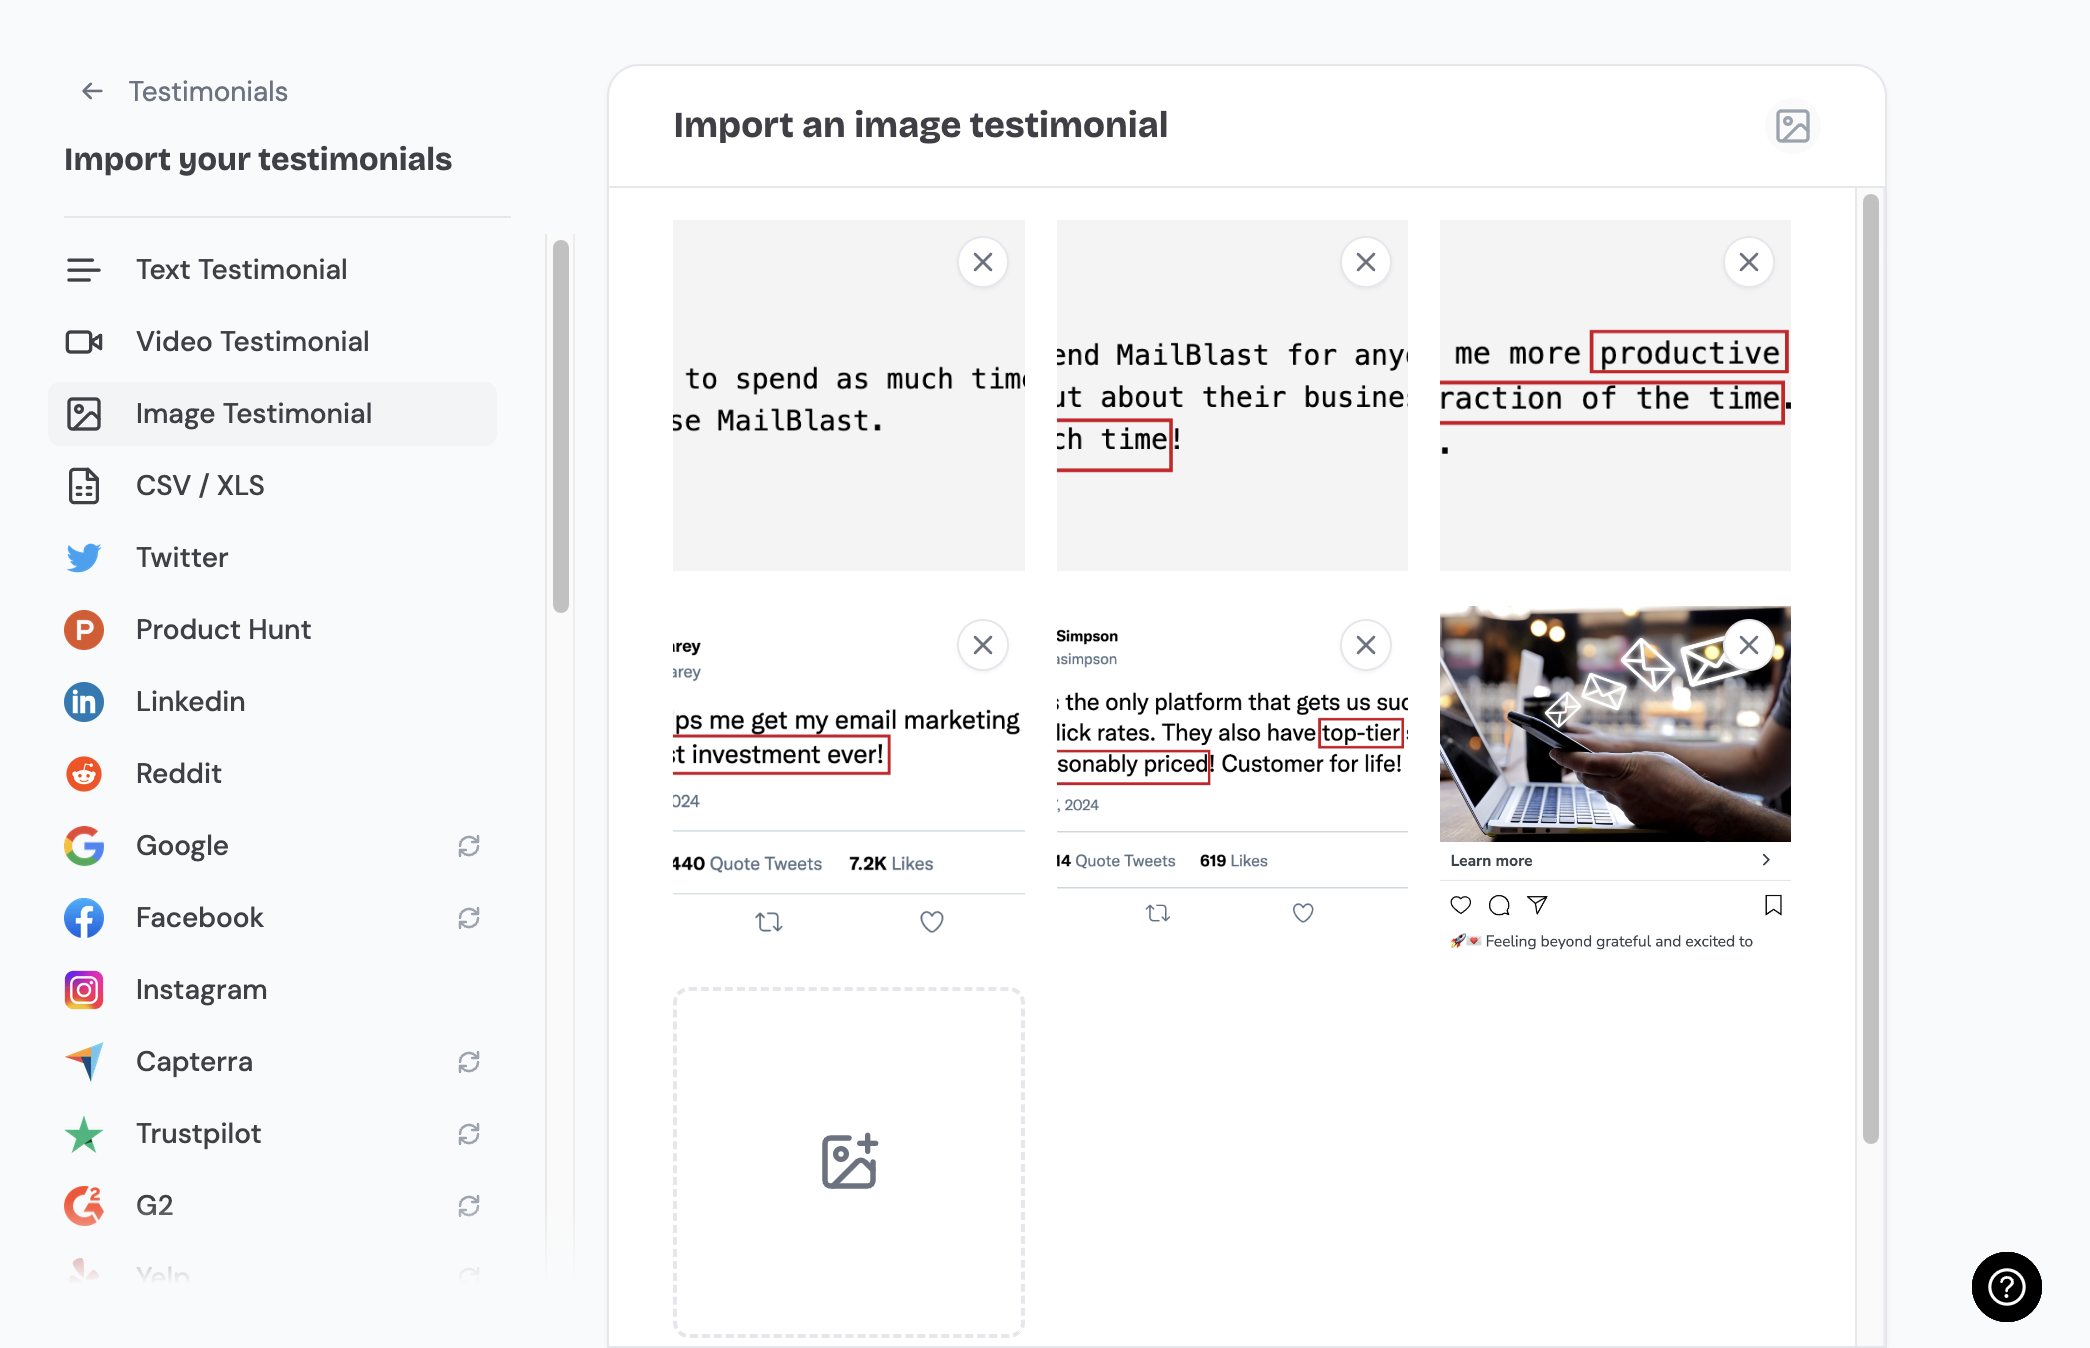Remove the 'investment ever!' tweet image
2090x1348 pixels.
[983, 645]
